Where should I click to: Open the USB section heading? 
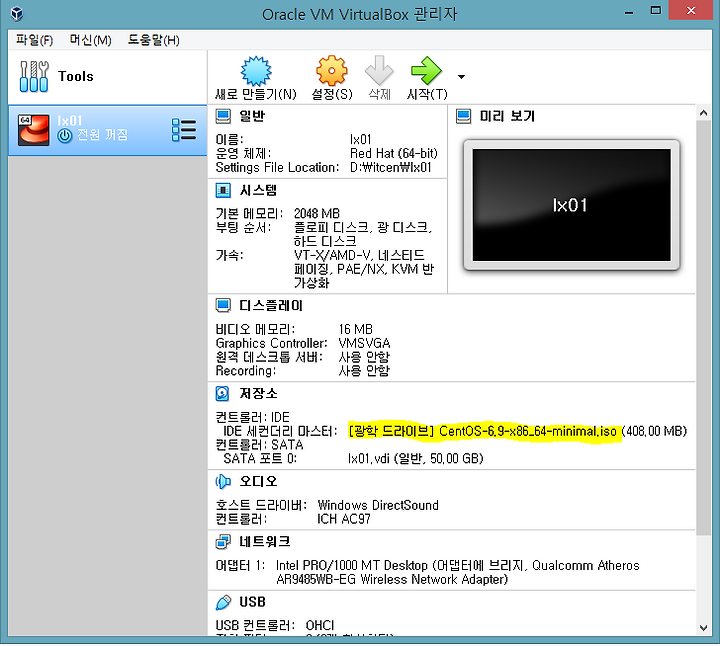click(252, 602)
